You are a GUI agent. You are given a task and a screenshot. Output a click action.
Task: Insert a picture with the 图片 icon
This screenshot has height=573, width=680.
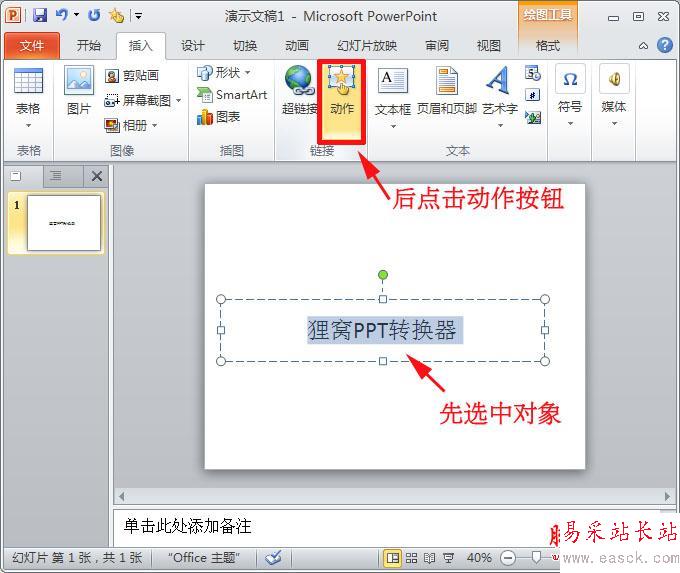click(79, 91)
